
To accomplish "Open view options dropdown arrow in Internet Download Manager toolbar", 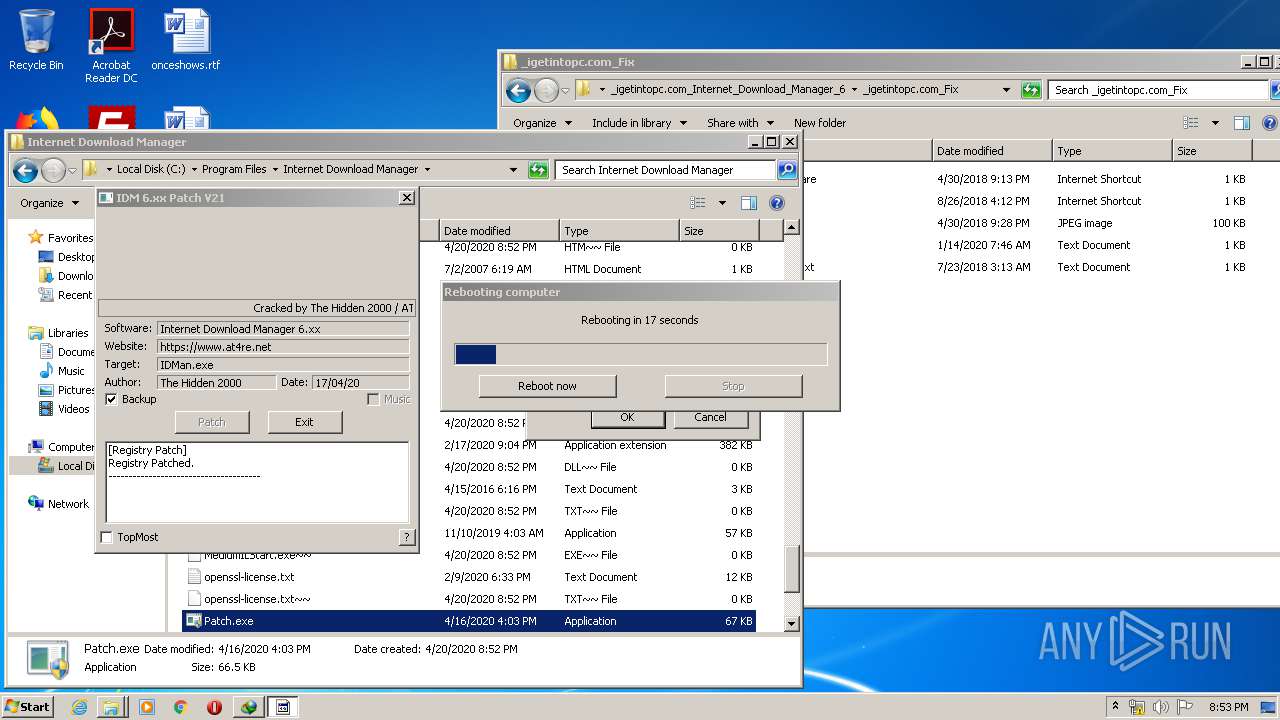I will click(722, 203).
